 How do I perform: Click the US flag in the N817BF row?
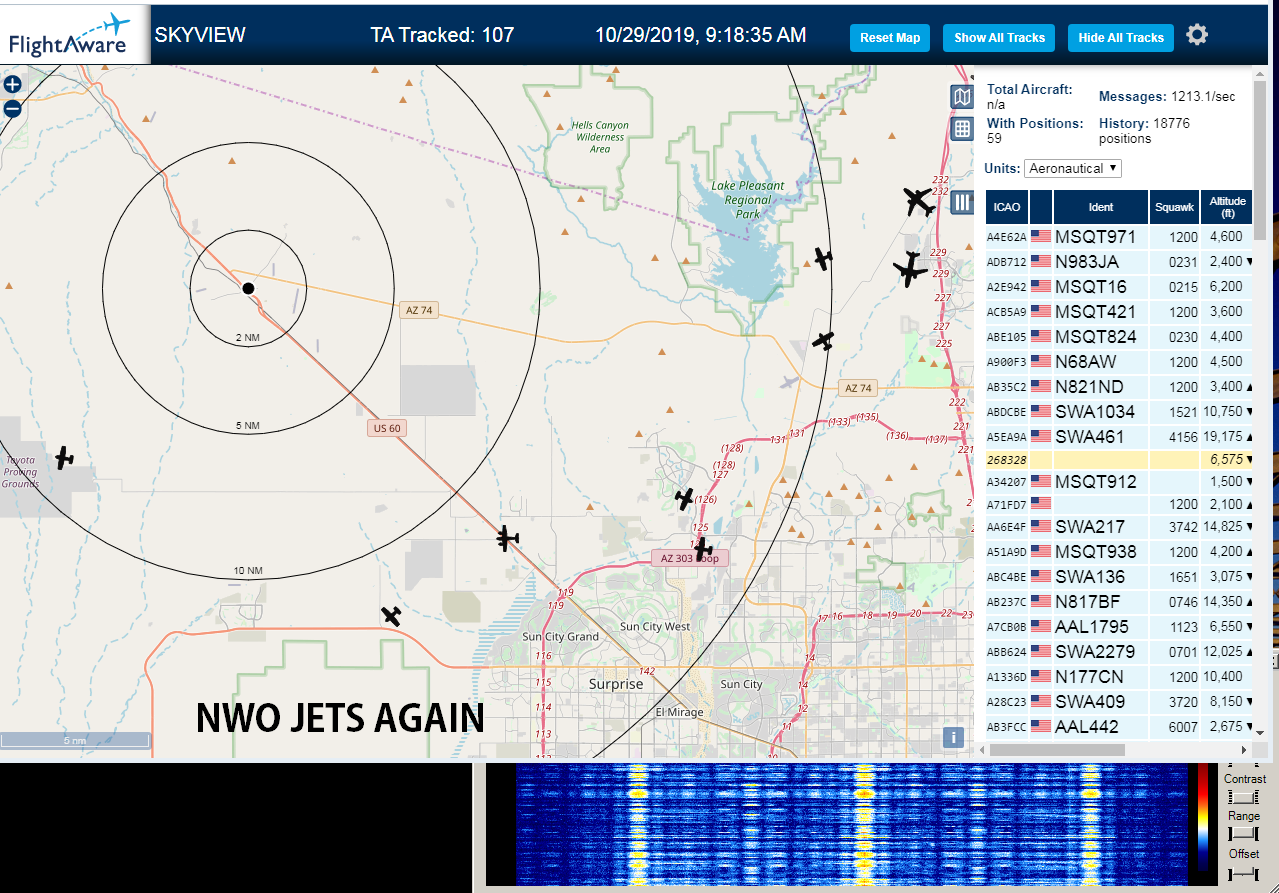tap(1041, 602)
